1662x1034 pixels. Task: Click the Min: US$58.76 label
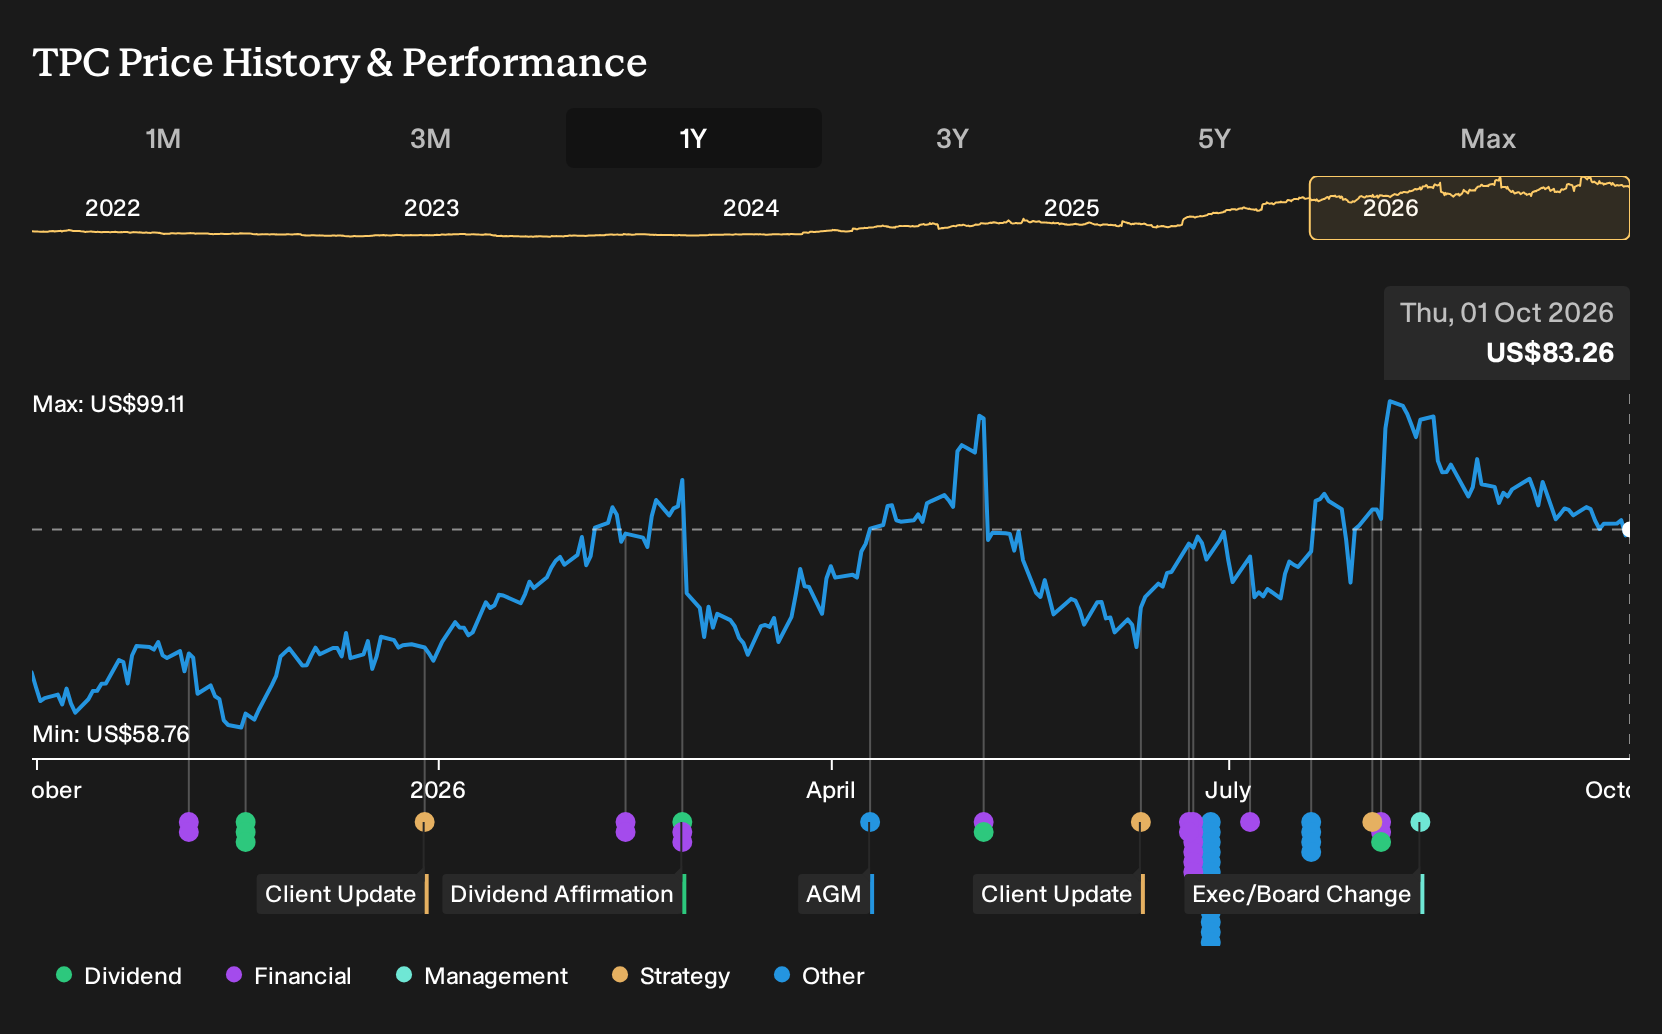111,734
